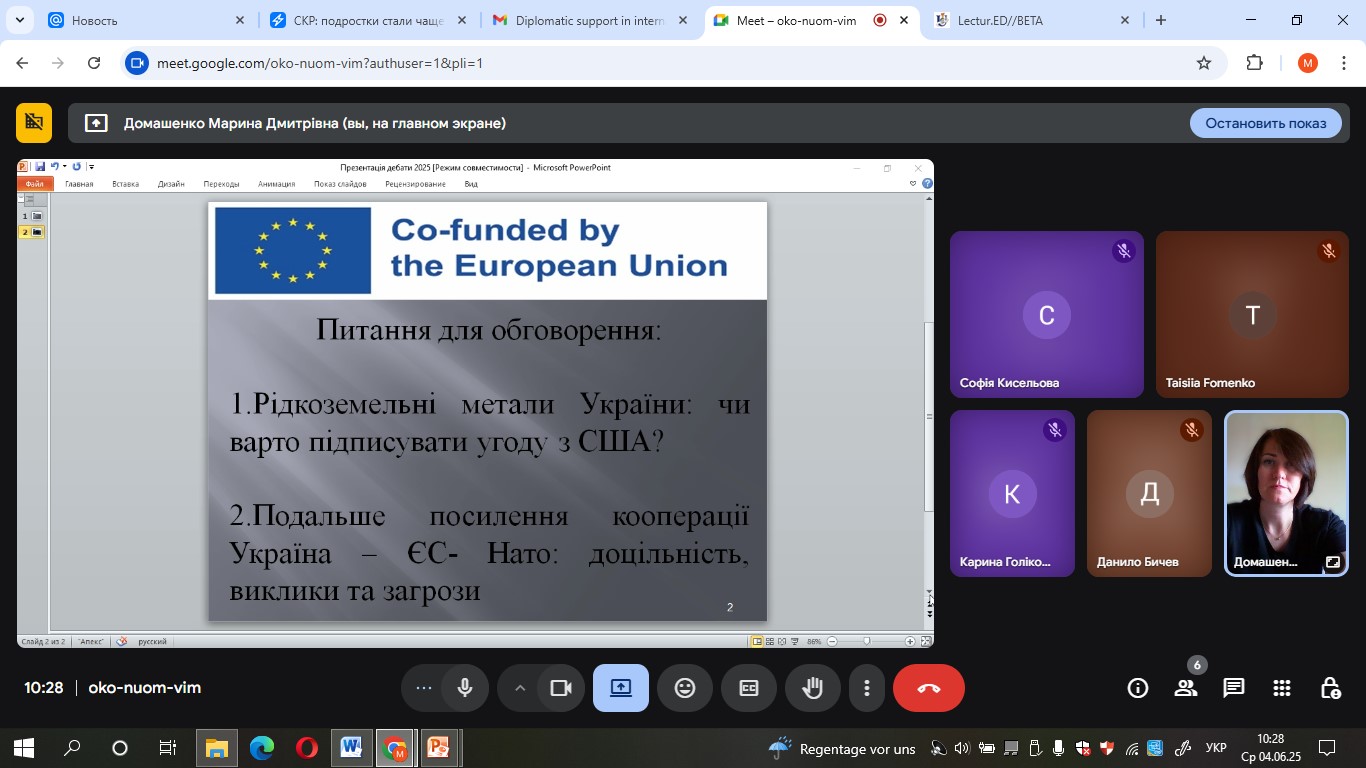Show the participants list
Screen dimensions: 1366x768
(1186, 688)
